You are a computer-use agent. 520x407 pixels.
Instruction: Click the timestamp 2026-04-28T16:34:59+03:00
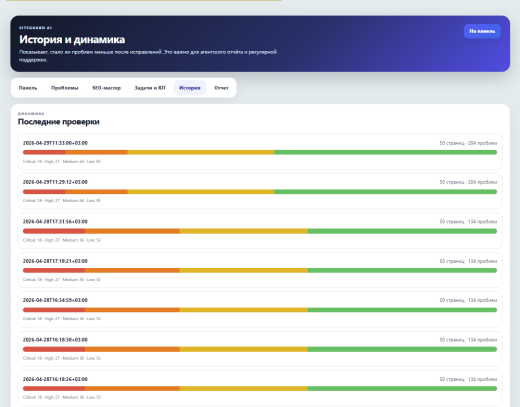[x=55, y=300]
